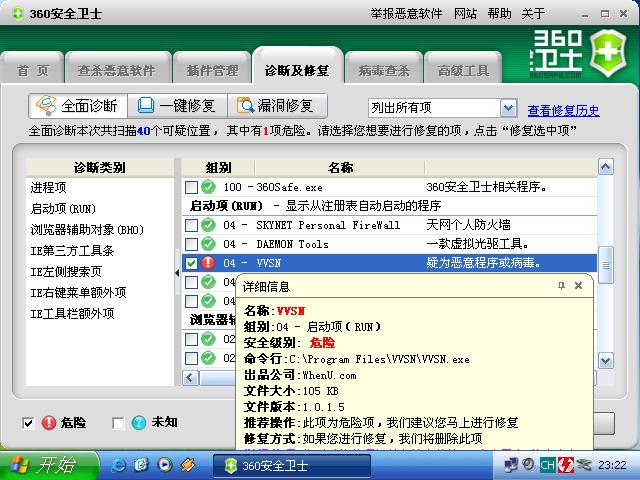Click the network tray icon
This screenshot has width=640, height=480.
coord(511,465)
